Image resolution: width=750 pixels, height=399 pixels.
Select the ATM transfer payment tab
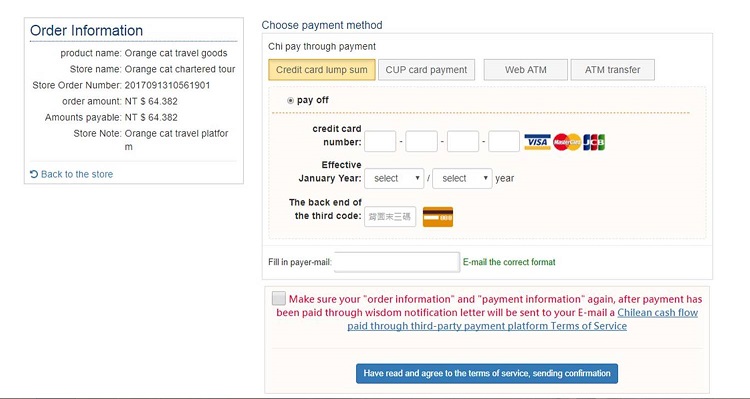[x=613, y=70]
